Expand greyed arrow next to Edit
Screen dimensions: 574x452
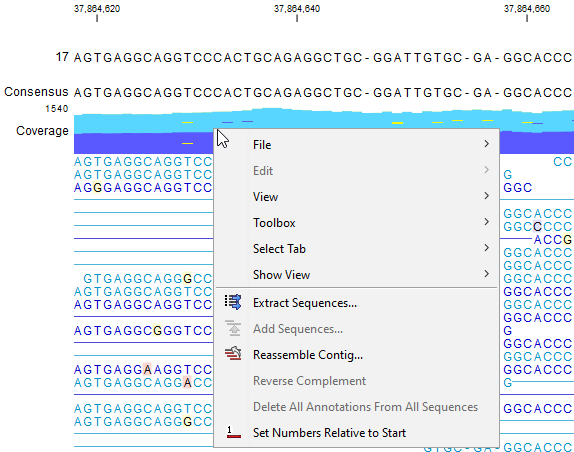pos(487,170)
